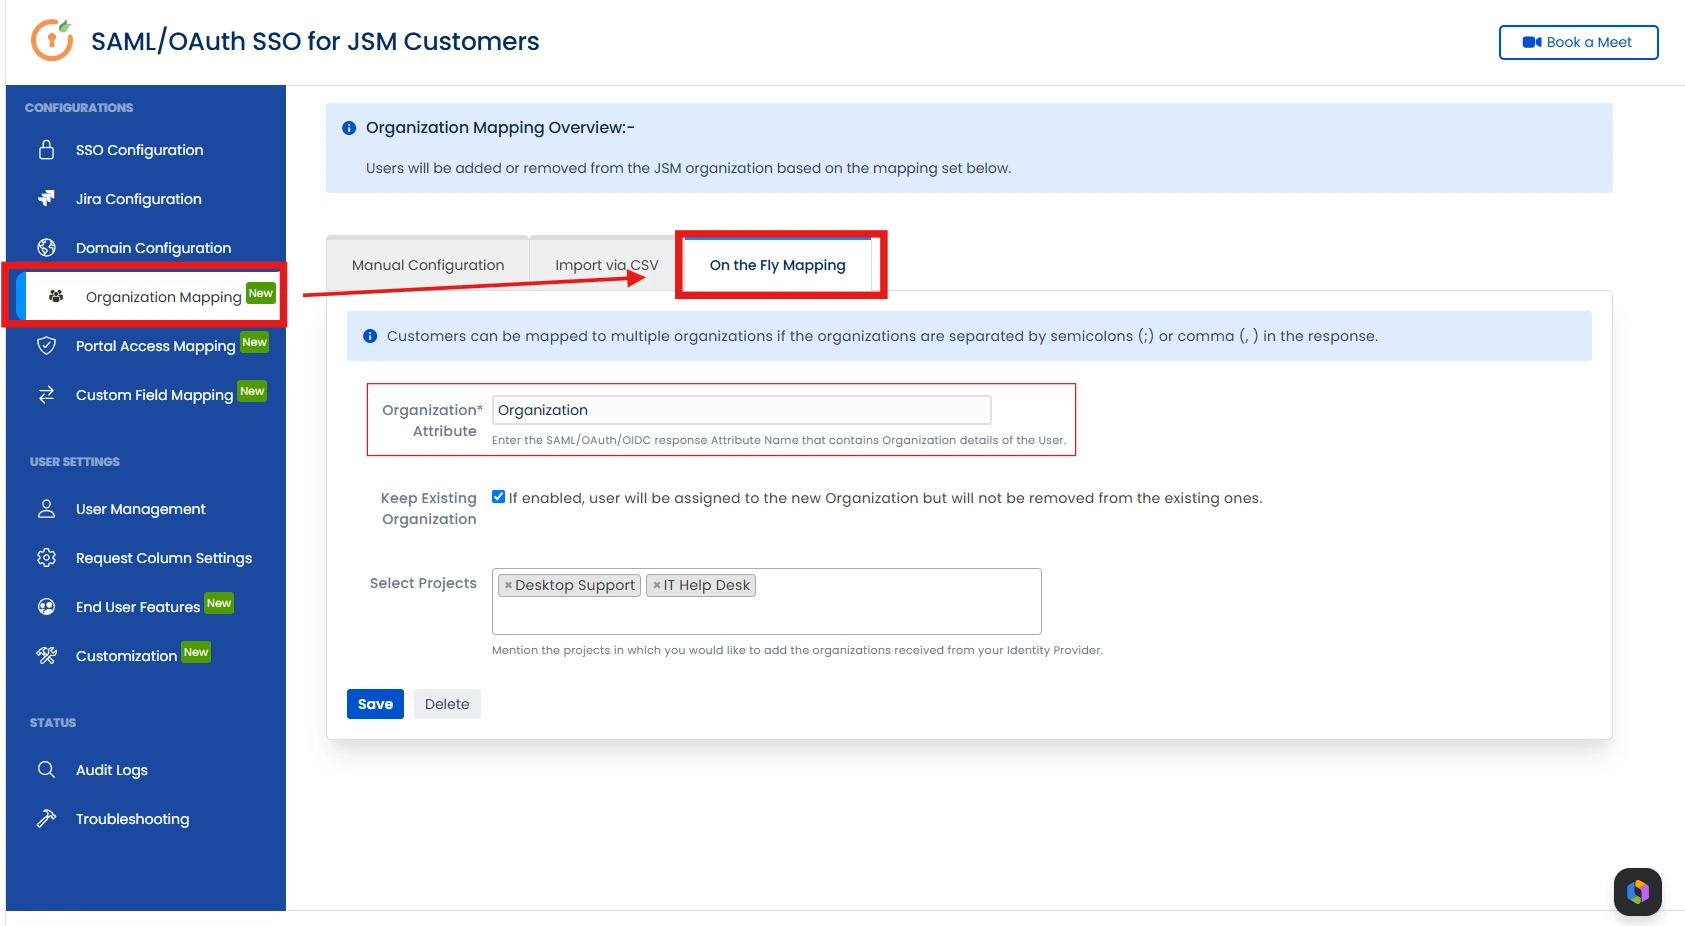1685x926 pixels.
Task: Click the Select Projects label
Action: pos(423,583)
